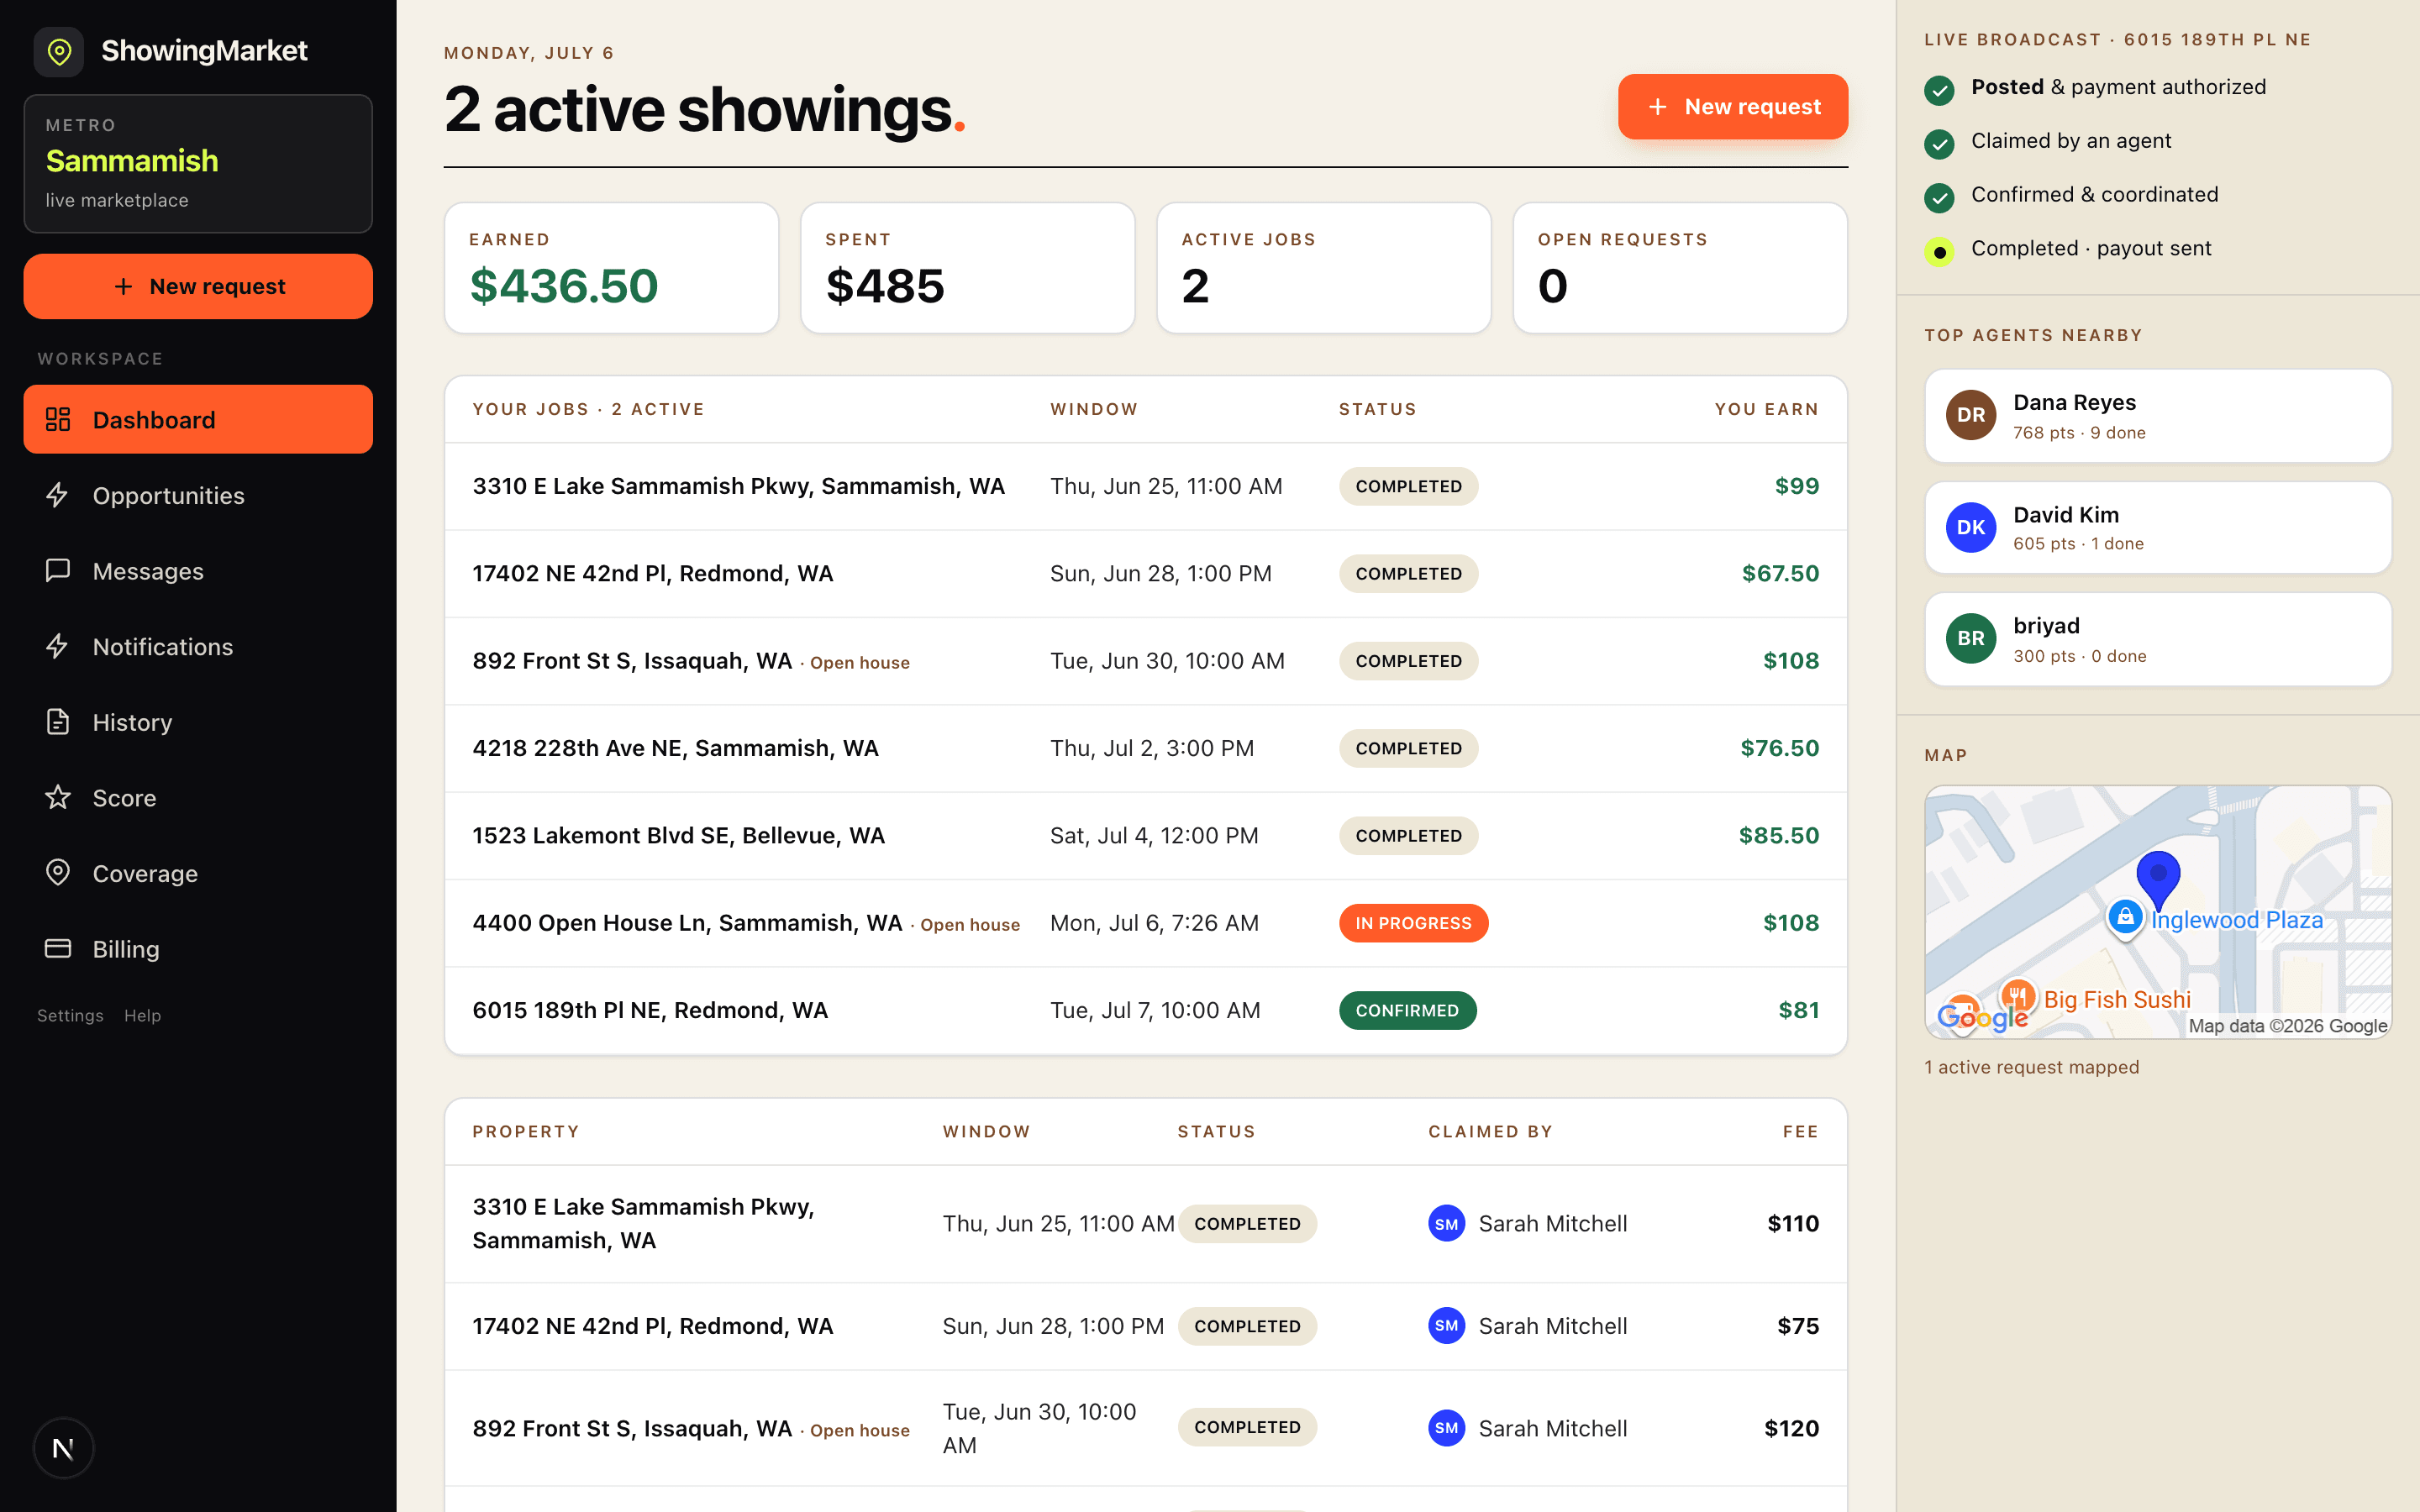Click $110 fee value

coord(1792,1224)
